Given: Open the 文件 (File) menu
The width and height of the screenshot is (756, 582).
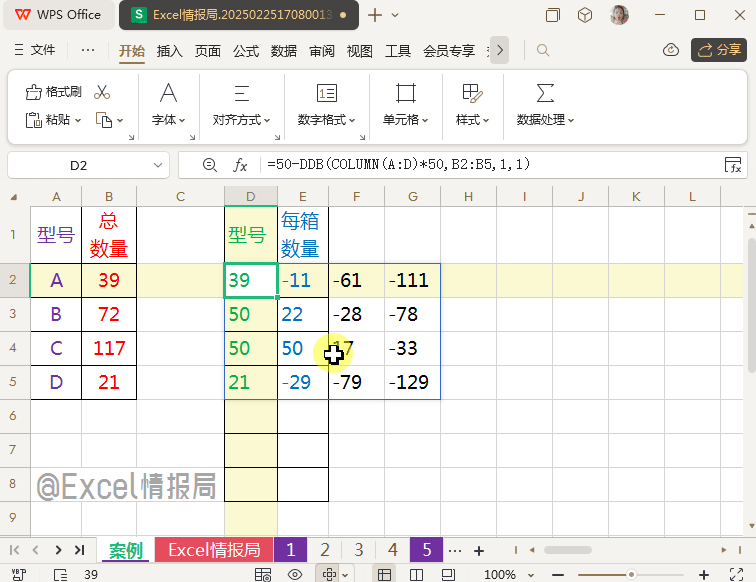Looking at the screenshot, I should tap(36, 50).
